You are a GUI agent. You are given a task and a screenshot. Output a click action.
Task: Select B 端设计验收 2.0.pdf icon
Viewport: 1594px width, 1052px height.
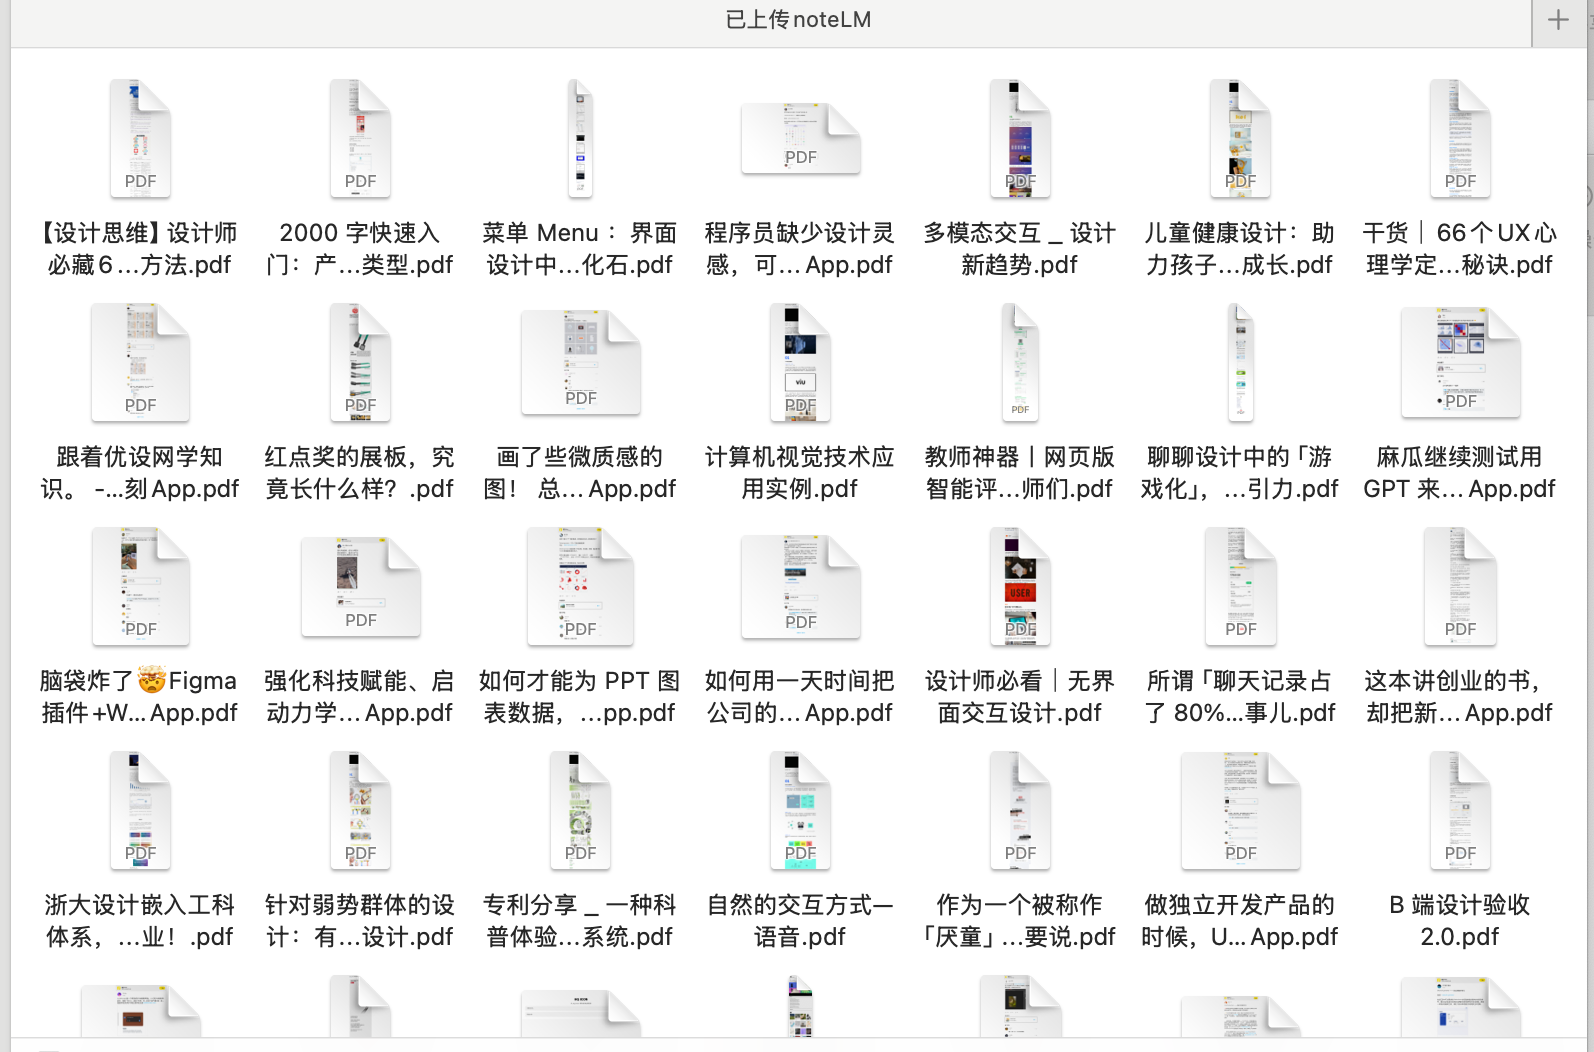click(x=1460, y=810)
